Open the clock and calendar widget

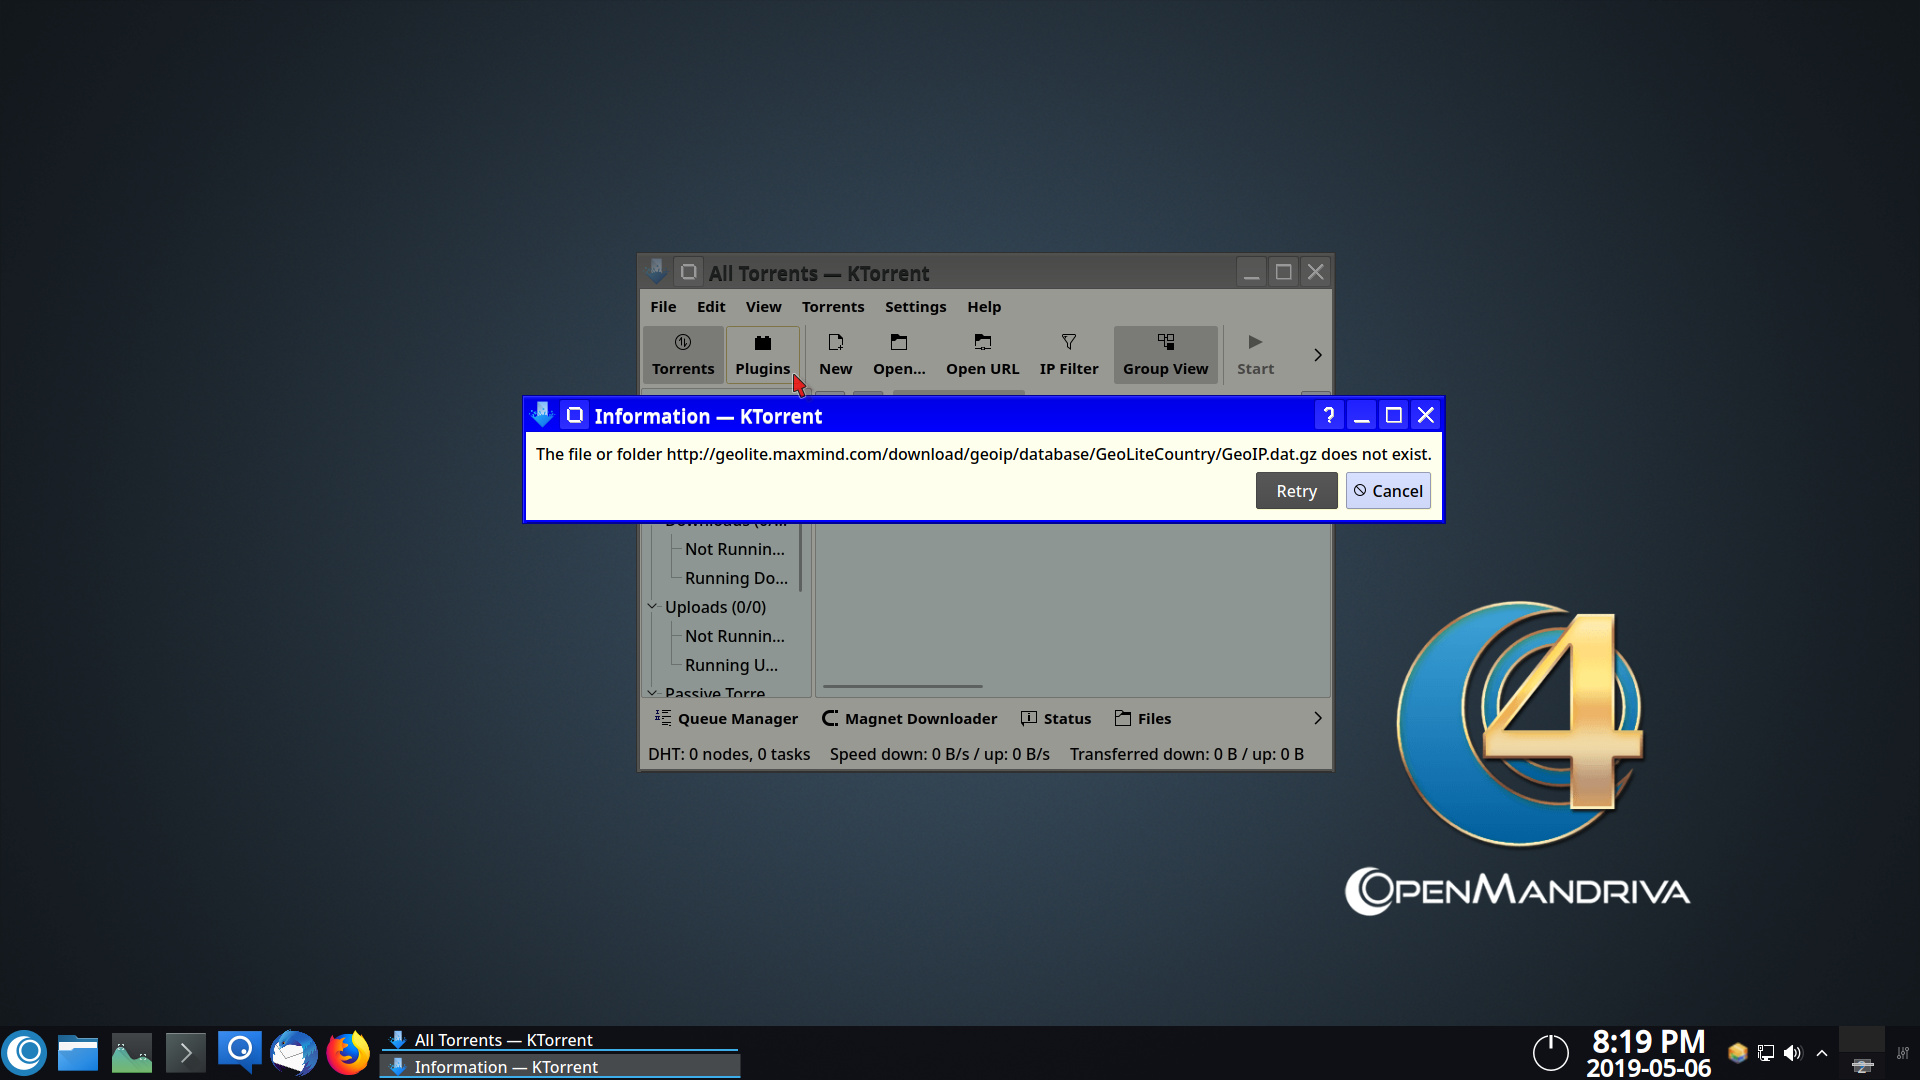[1648, 1054]
